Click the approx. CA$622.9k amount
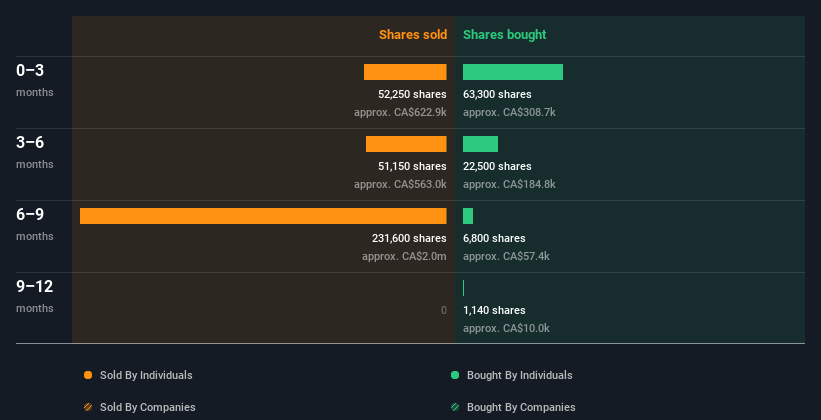The image size is (821, 420). [400, 112]
